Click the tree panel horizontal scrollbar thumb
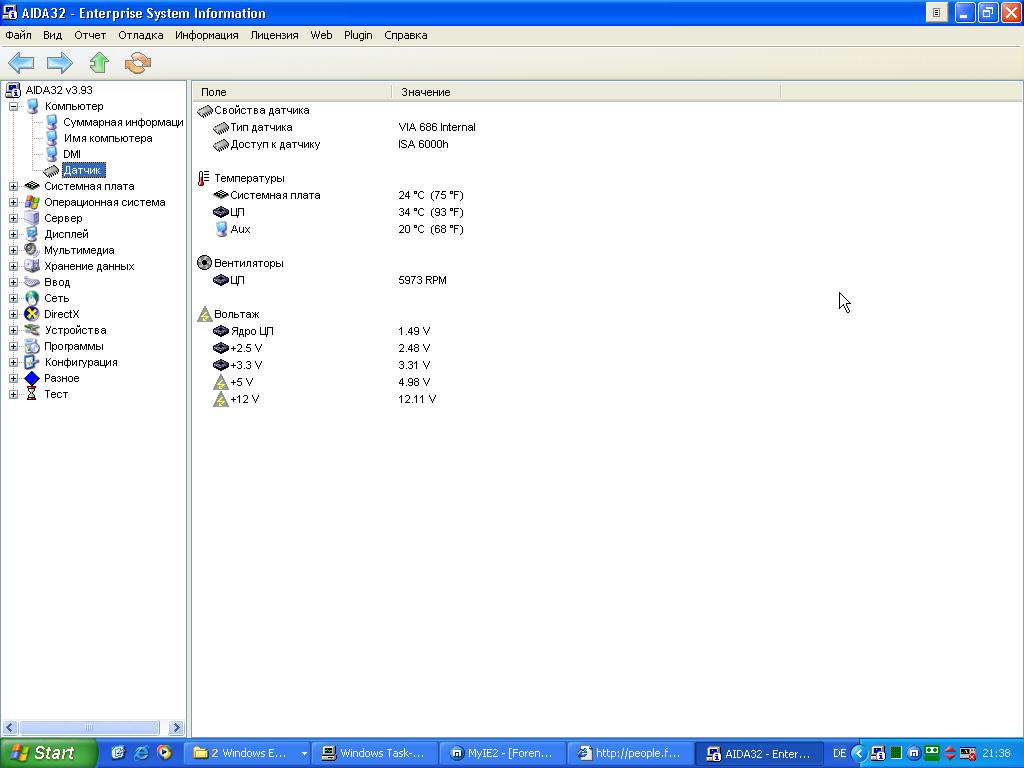This screenshot has height=768, width=1024. pyautogui.click(x=89, y=728)
